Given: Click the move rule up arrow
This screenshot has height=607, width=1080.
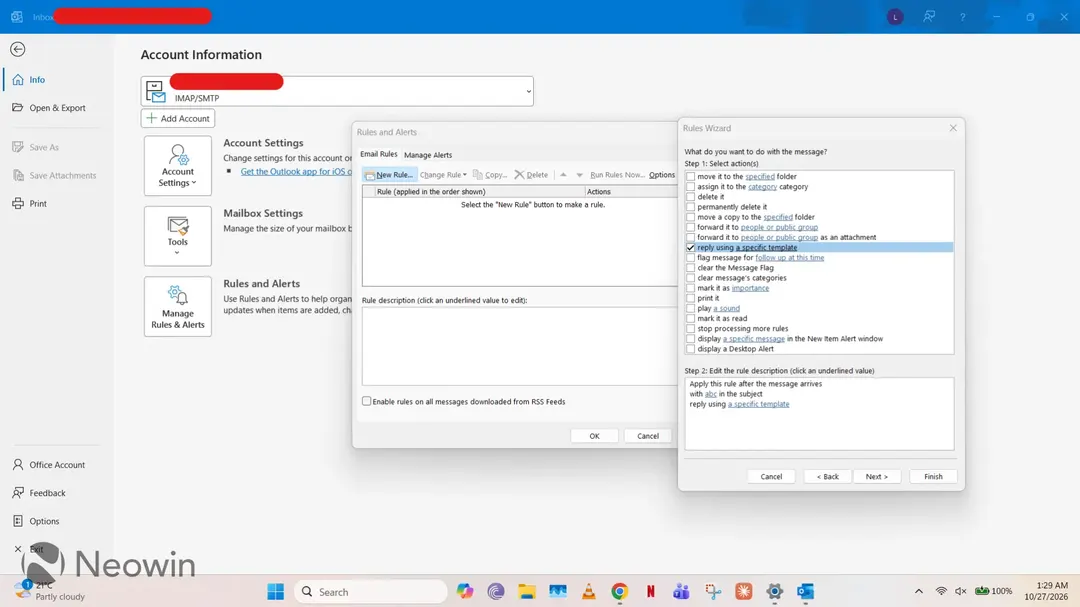Looking at the screenshot, I should point(563,175).
